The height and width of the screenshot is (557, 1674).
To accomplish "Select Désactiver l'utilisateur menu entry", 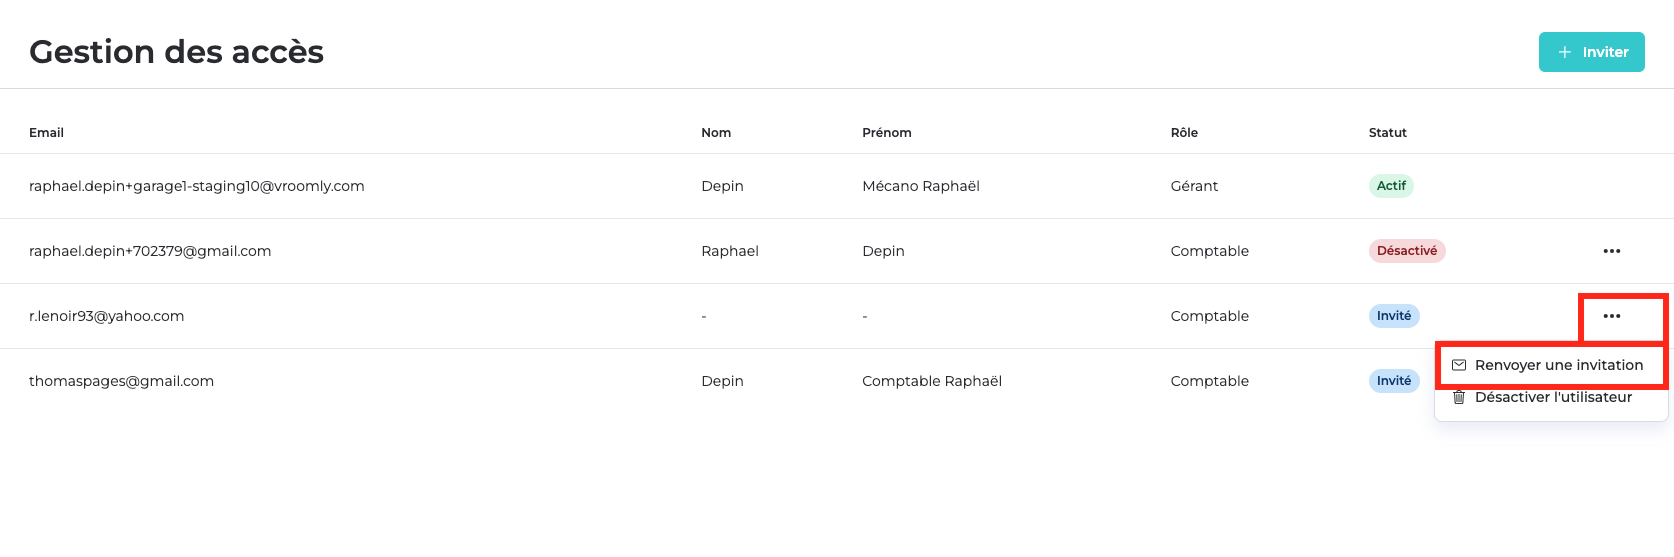I will point(1551,397).
